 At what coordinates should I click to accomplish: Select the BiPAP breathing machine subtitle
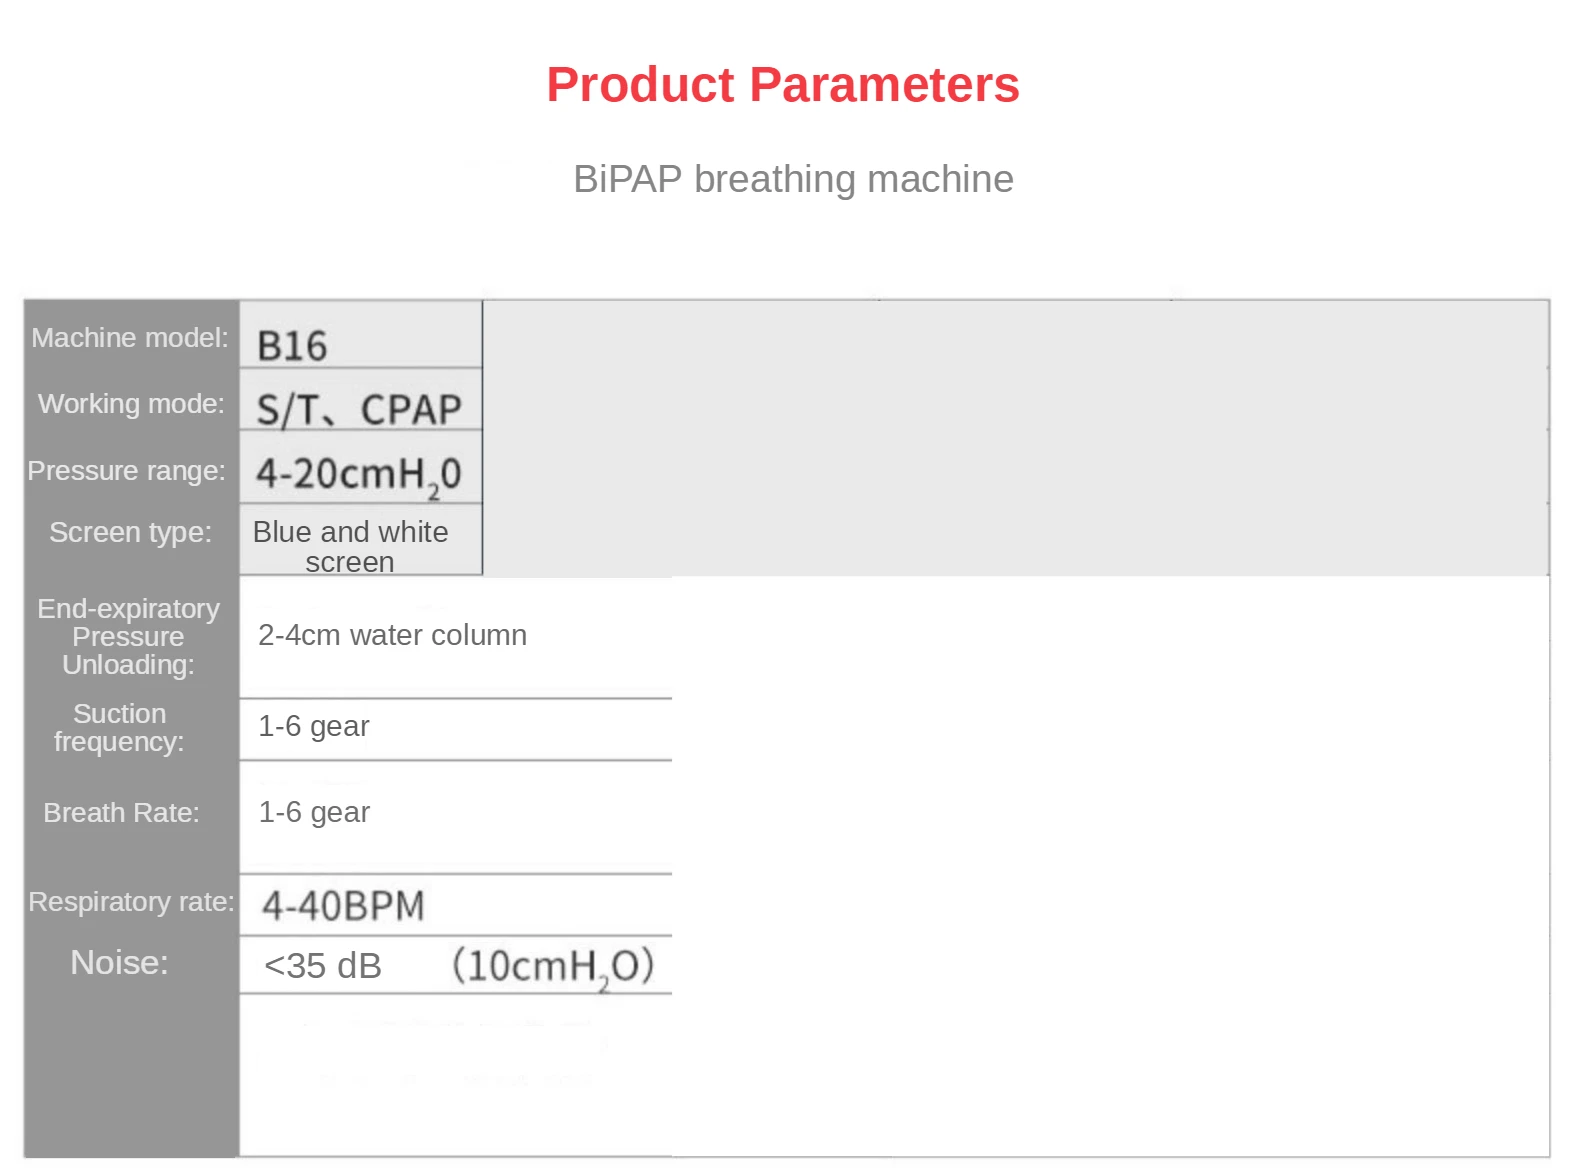pos(793,179)
